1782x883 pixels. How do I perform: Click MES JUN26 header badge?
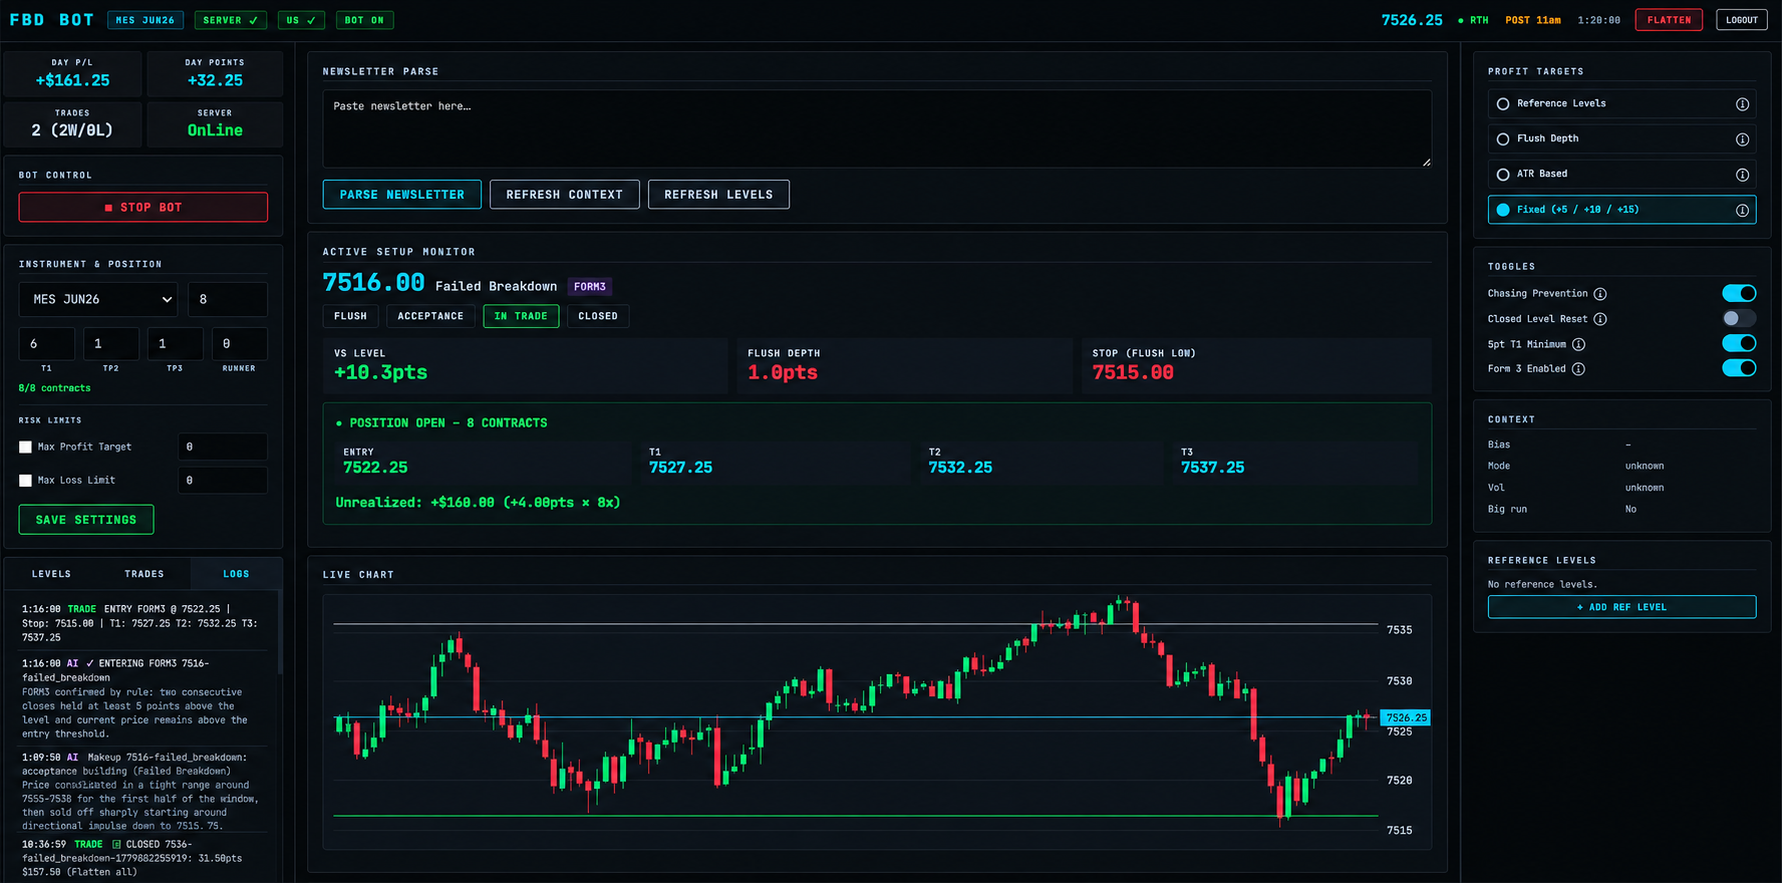(x=145, y=20)
